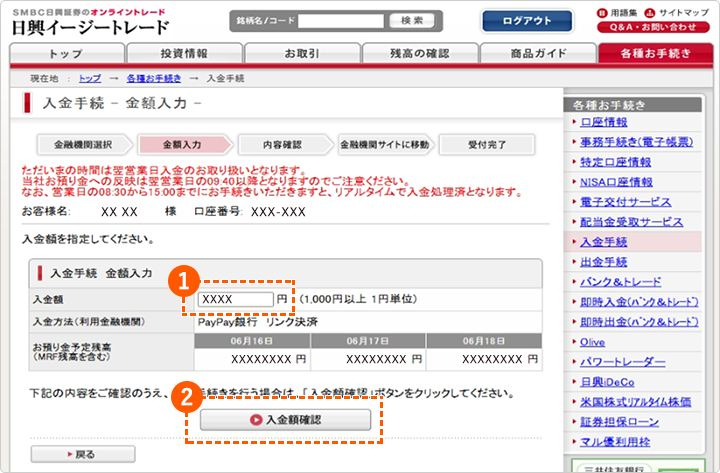Click the red play icon on 入金額確認
The image size is (720, 473).
(x=256, y=420)
